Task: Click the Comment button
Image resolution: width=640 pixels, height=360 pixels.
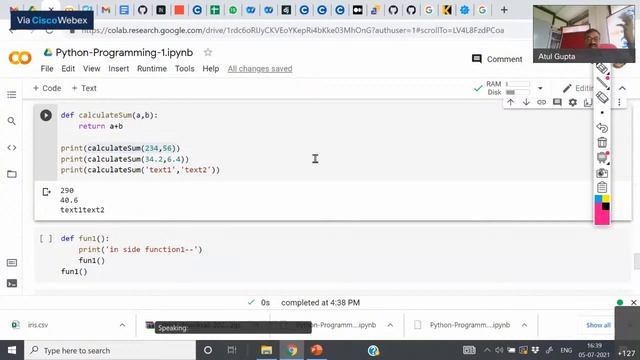Action: (x=497, y=59)
